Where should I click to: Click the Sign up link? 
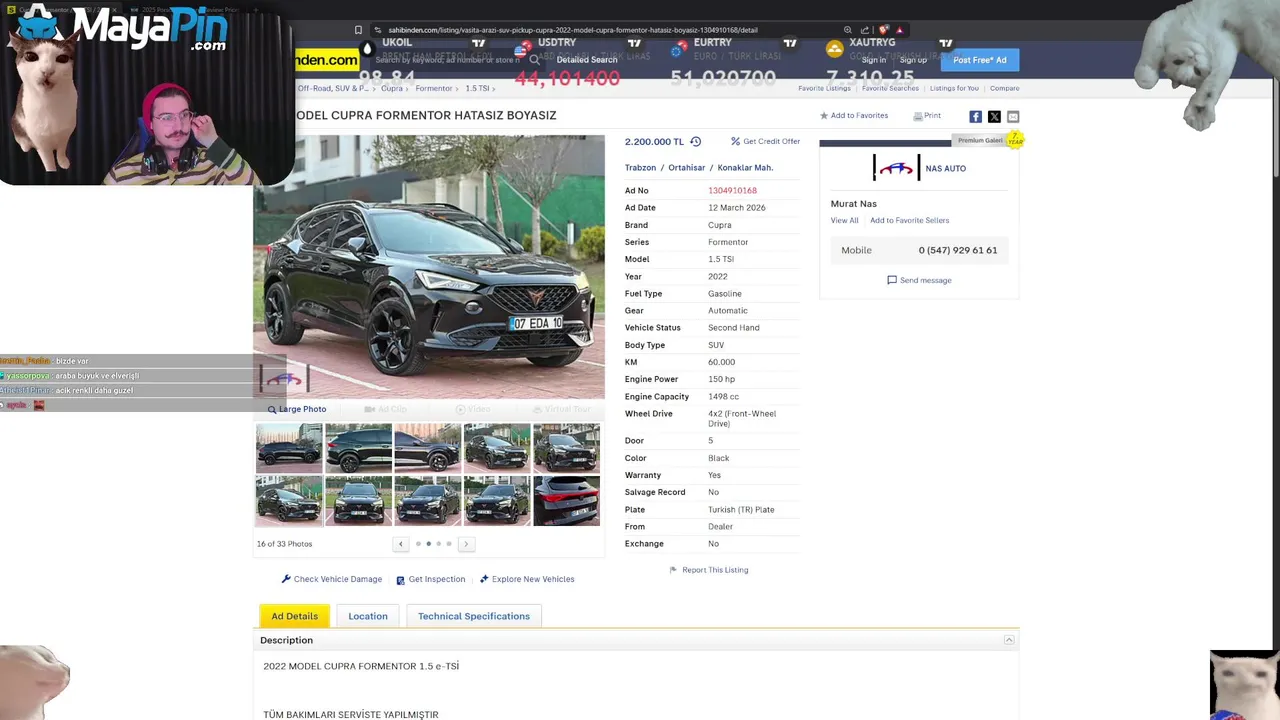point(913,60)
